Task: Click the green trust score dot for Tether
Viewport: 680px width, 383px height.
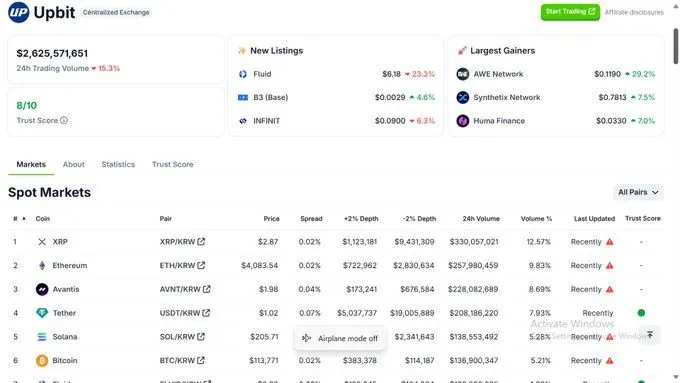Action: pos(641,313)
